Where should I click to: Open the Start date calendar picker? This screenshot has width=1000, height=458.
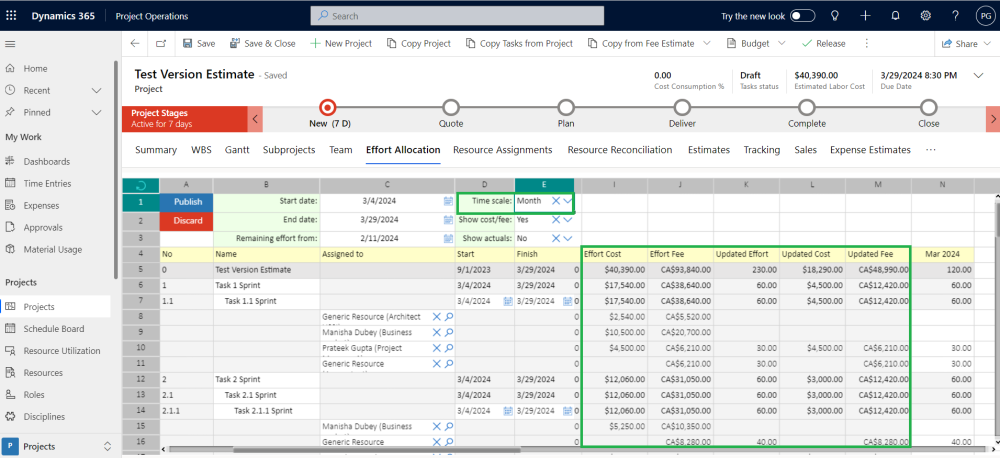(448, 201)
